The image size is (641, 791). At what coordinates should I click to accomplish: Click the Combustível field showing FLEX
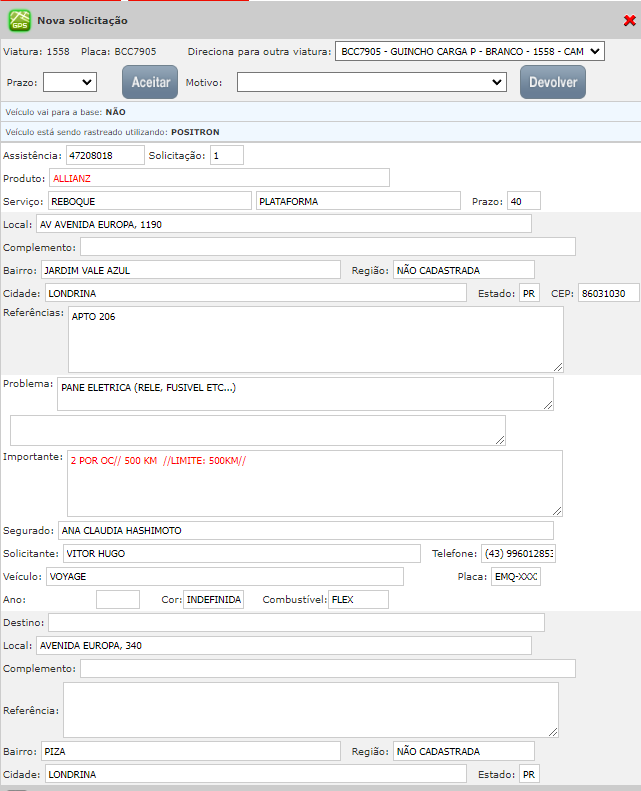(x=360, y=599)
